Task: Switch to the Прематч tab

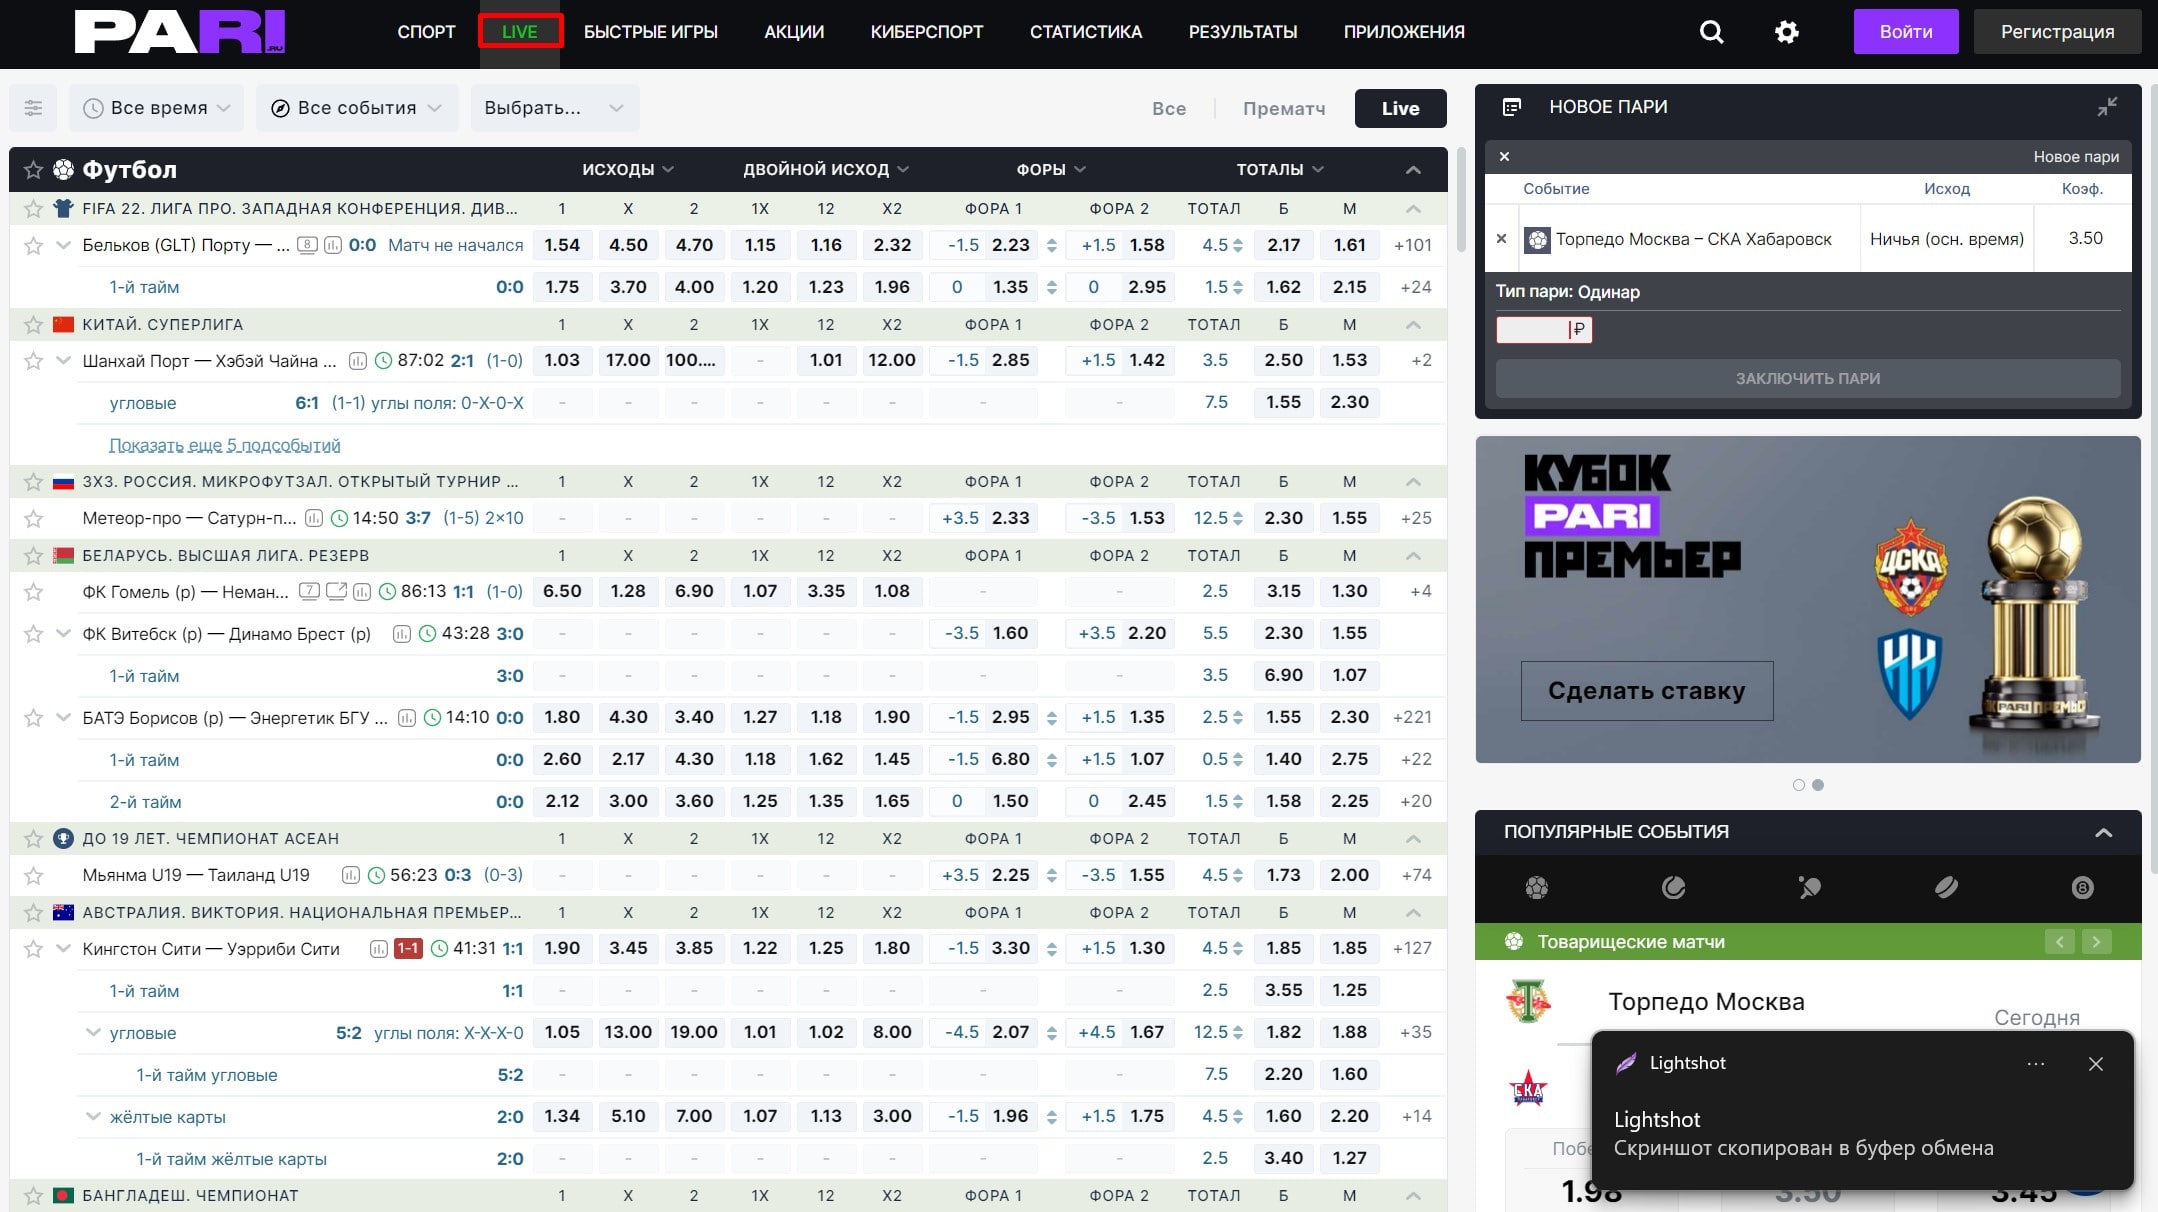Action: 1283,108
